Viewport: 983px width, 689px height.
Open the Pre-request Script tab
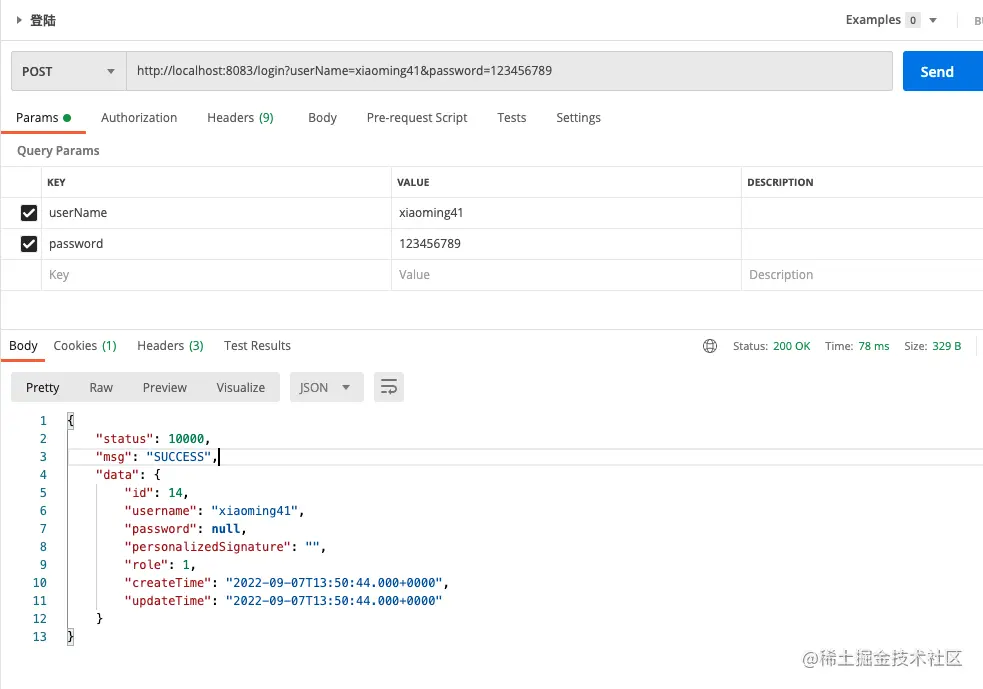click(417, 118)
